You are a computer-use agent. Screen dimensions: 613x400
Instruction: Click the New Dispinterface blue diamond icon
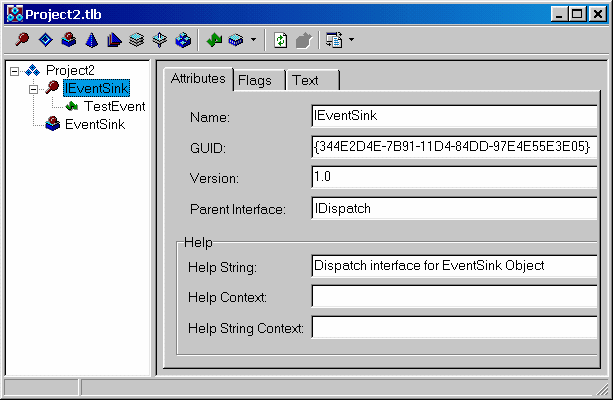(x=45, y=41)
